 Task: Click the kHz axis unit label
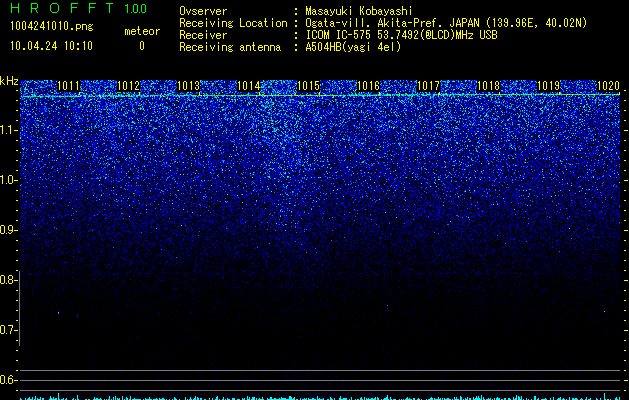click(9, 81)
